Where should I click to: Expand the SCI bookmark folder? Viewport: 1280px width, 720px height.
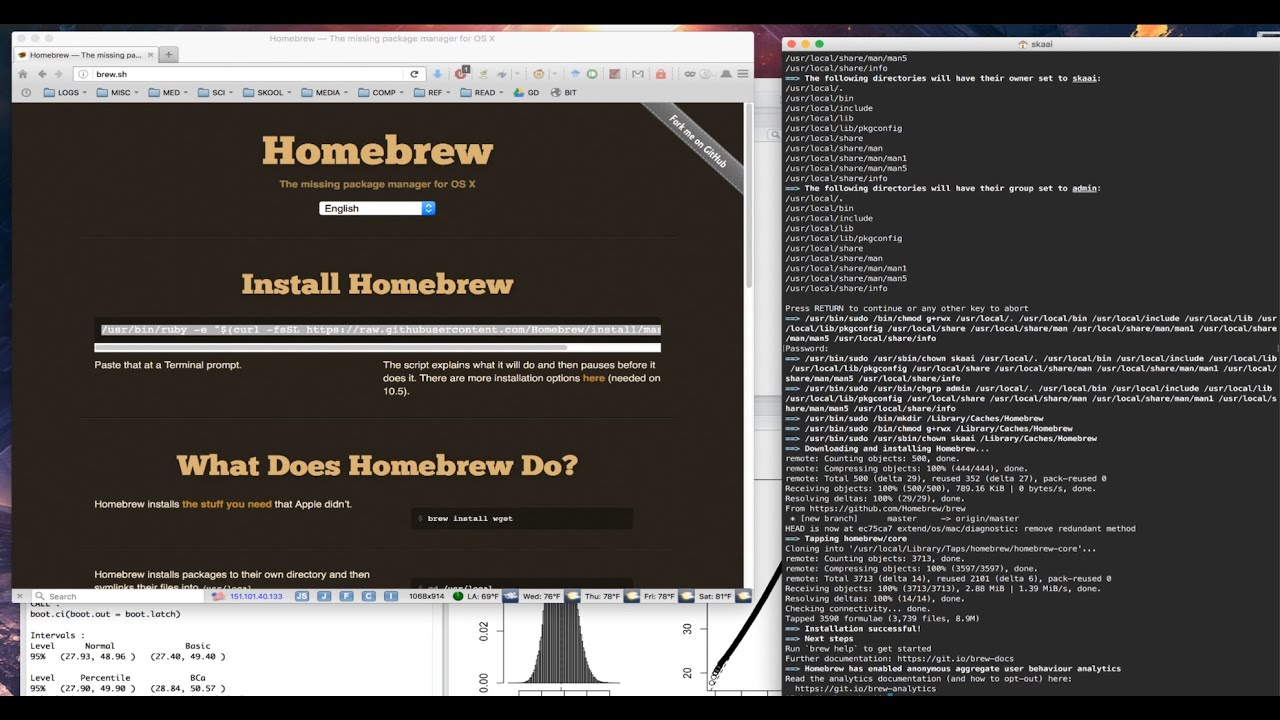(216, 92)
